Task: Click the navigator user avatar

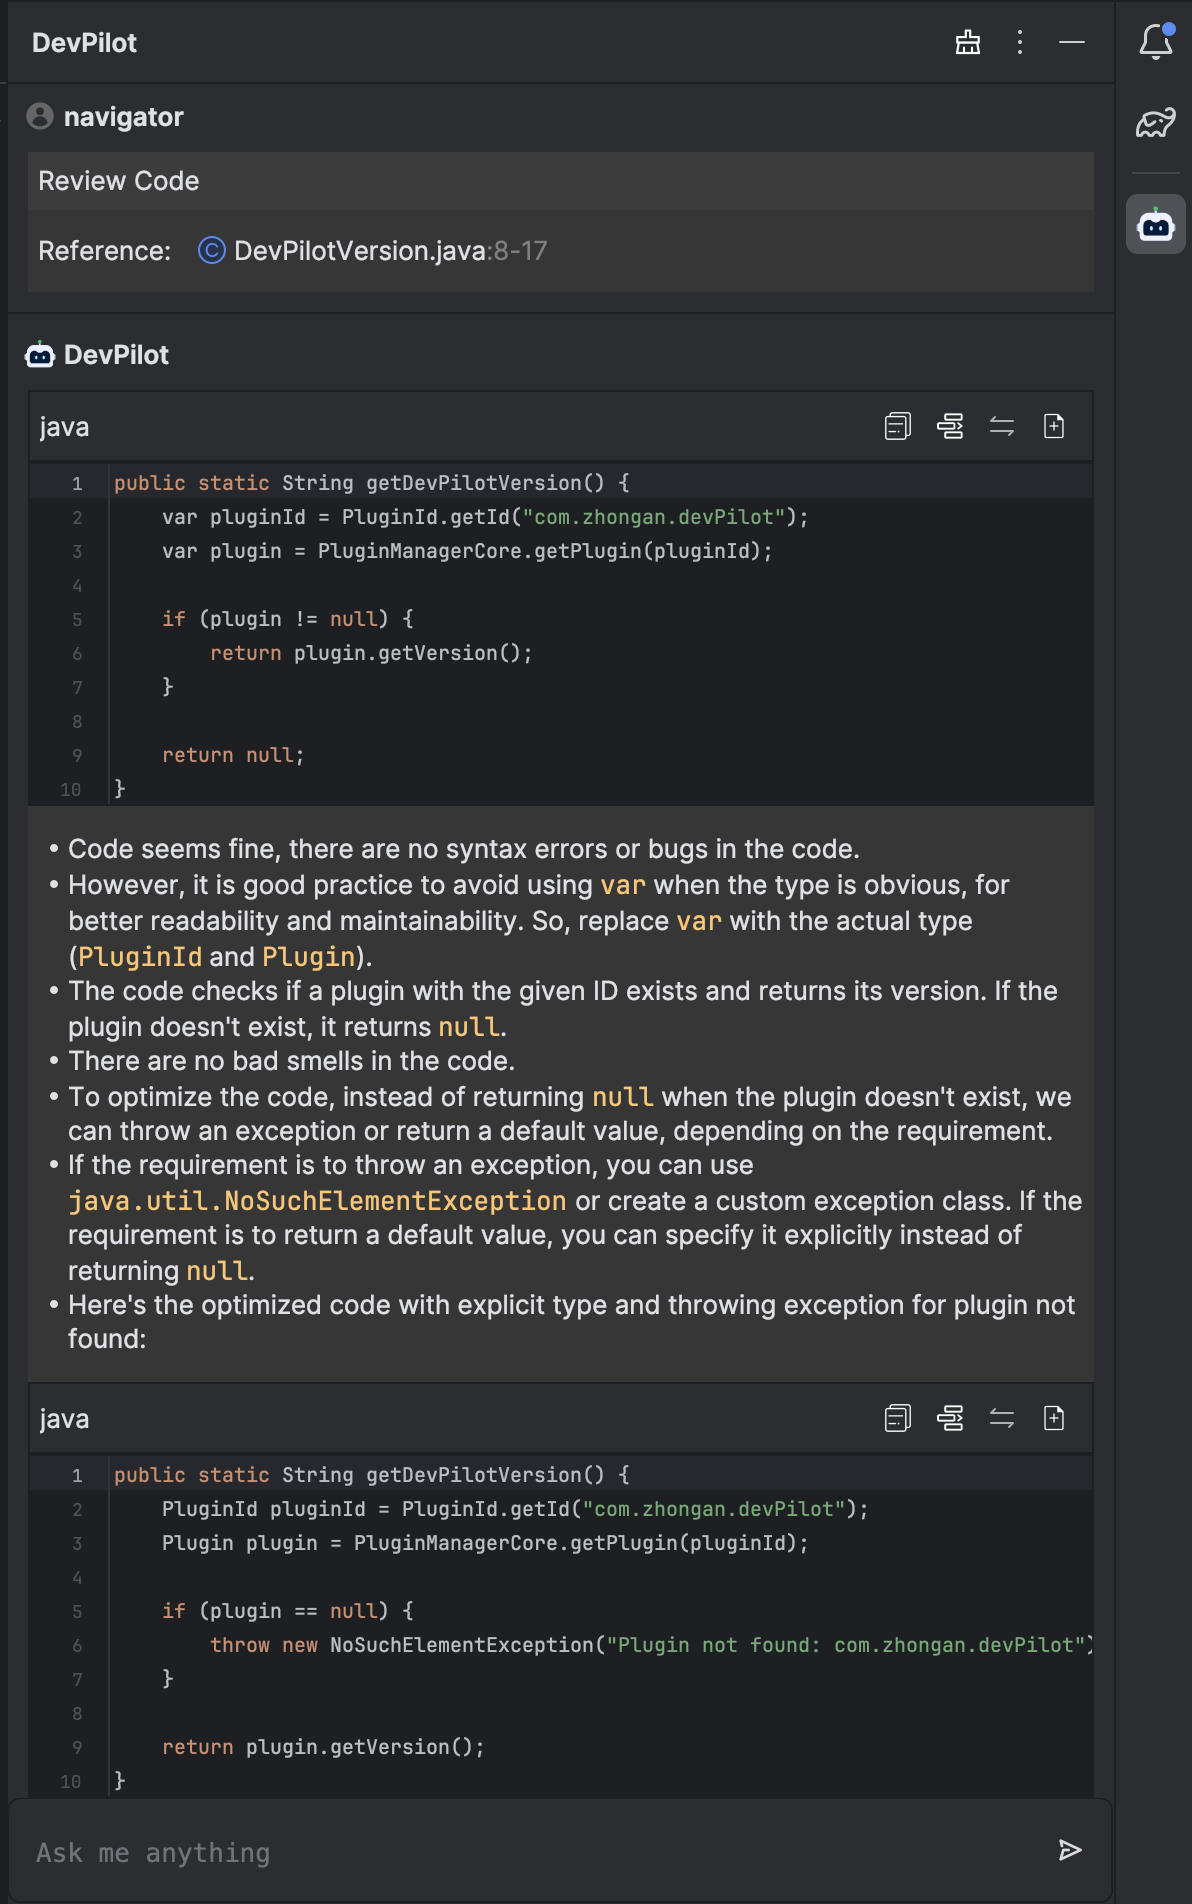Action: pos(40,117)
